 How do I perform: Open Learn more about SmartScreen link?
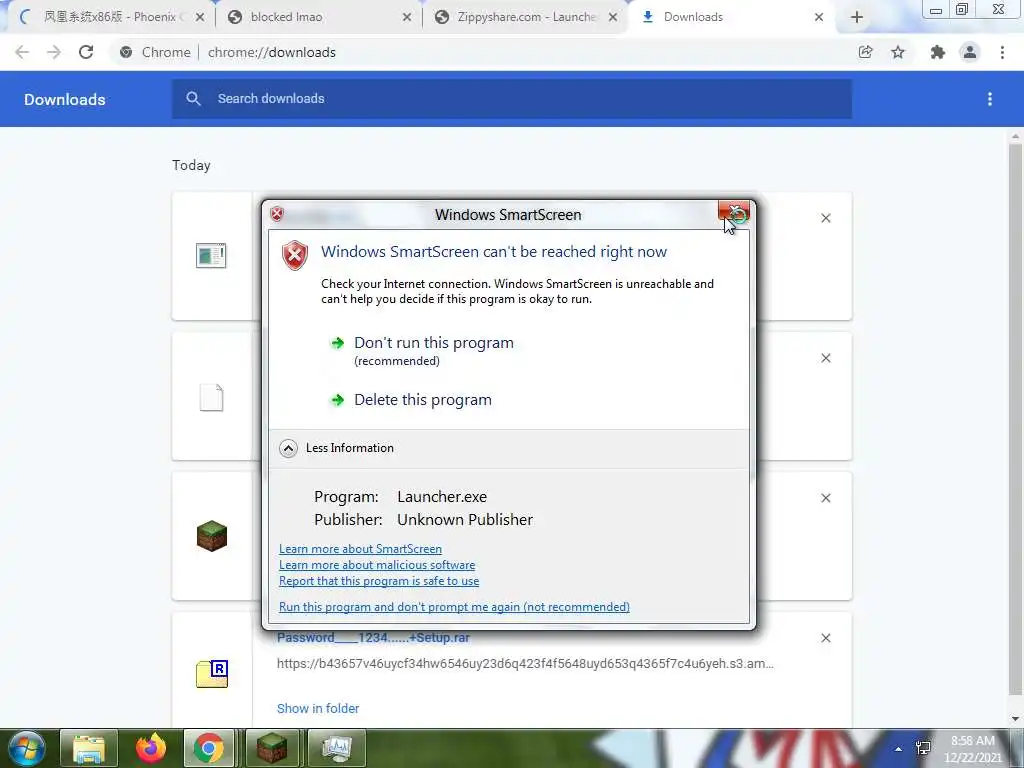point(360,549)
